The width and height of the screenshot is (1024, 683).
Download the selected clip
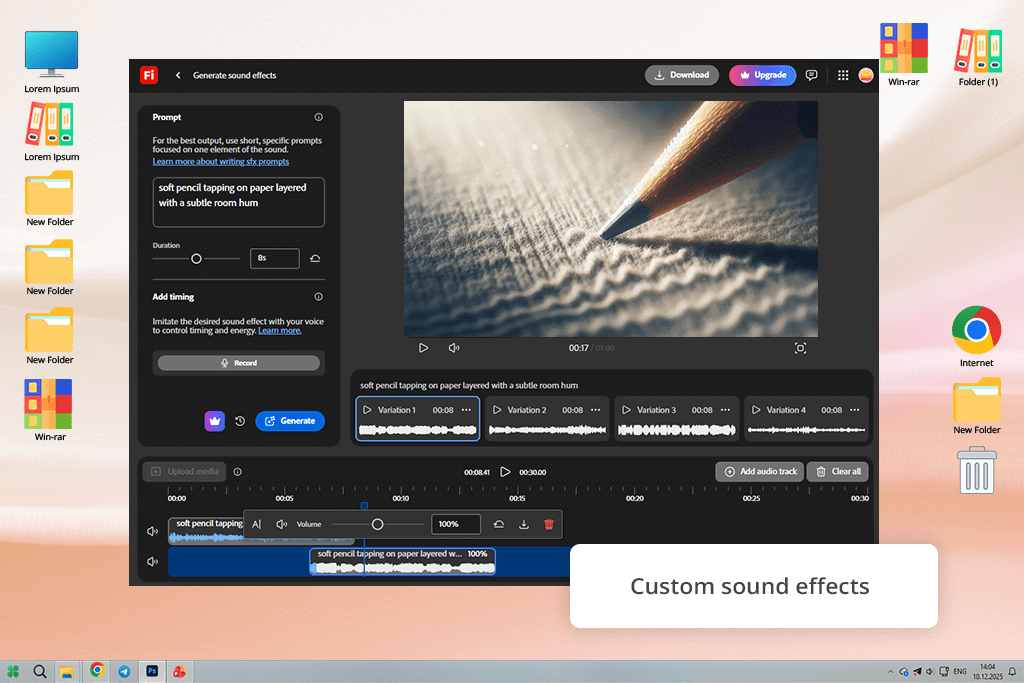click(x=524, y=524)
